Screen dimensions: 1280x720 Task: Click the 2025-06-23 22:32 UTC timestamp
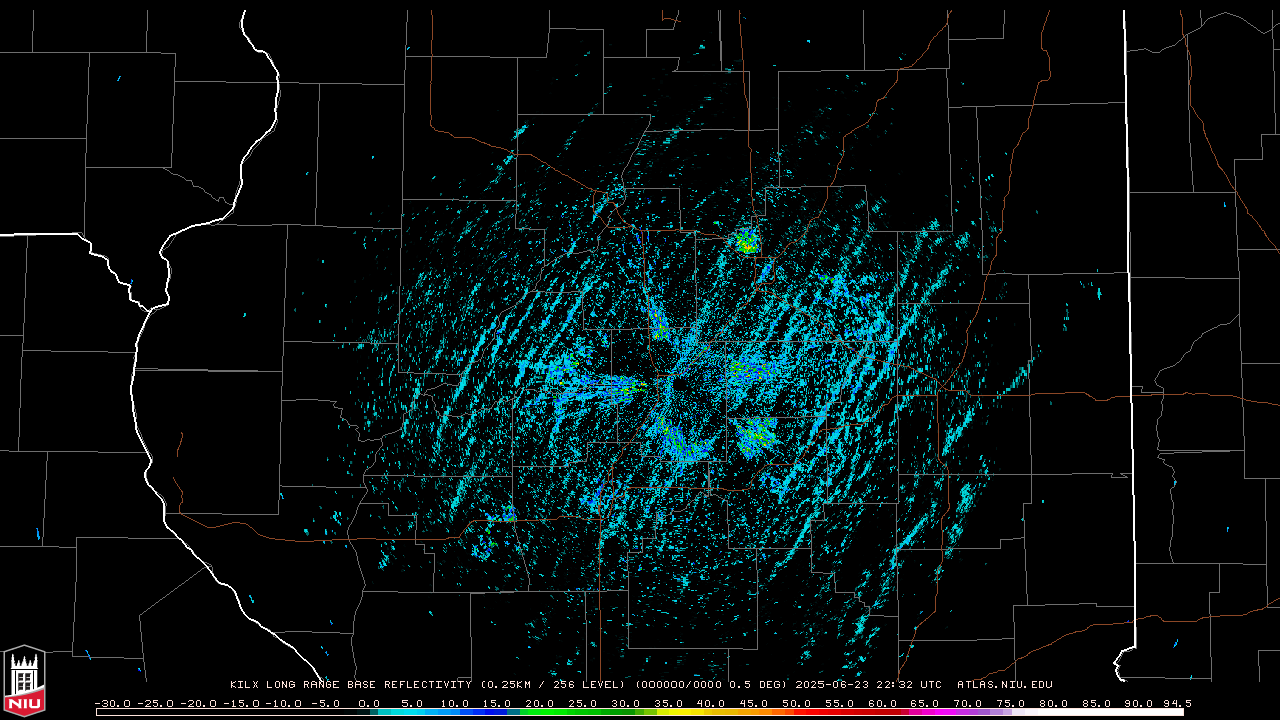pyautogui.click(x=868, y=685)
